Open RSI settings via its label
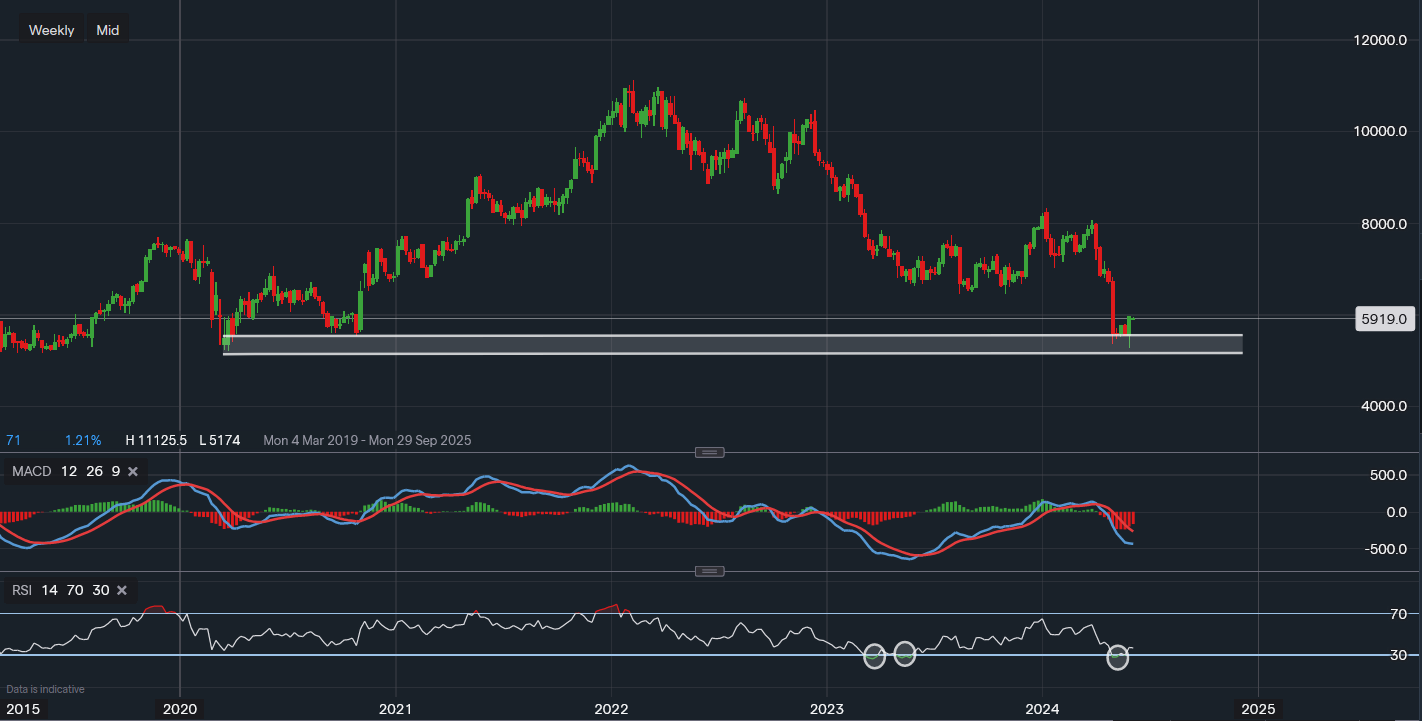The height and width of the screenshot is (721, 1422). click(22, 590)
